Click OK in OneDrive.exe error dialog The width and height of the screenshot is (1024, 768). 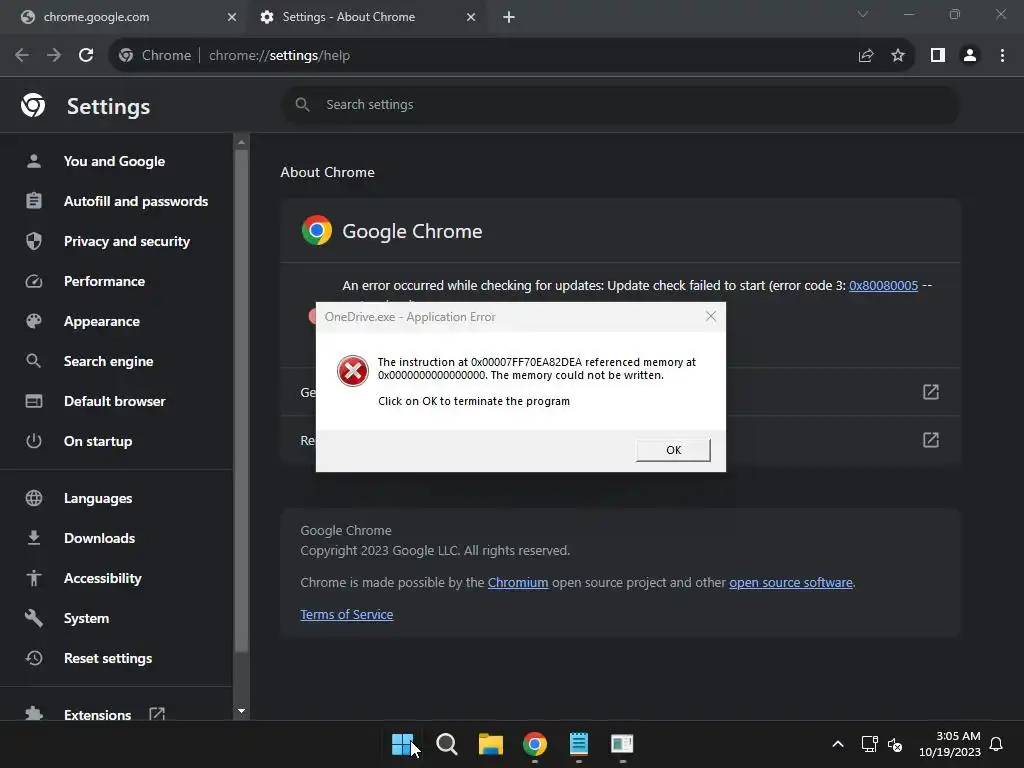[673, 450]
